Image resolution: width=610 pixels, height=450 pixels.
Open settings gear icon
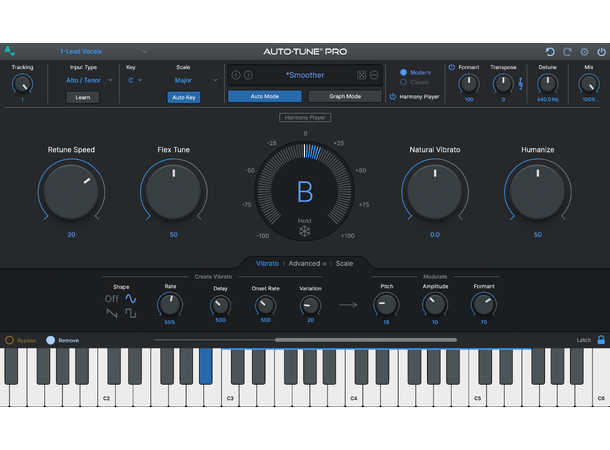[x=584, y=52]
